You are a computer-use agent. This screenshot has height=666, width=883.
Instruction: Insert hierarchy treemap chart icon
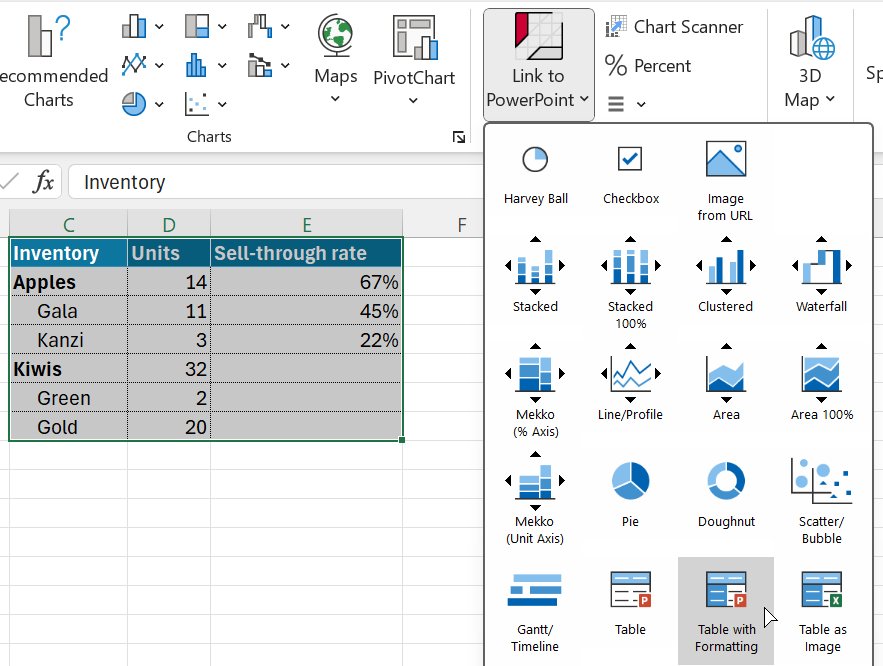point(197,26)
